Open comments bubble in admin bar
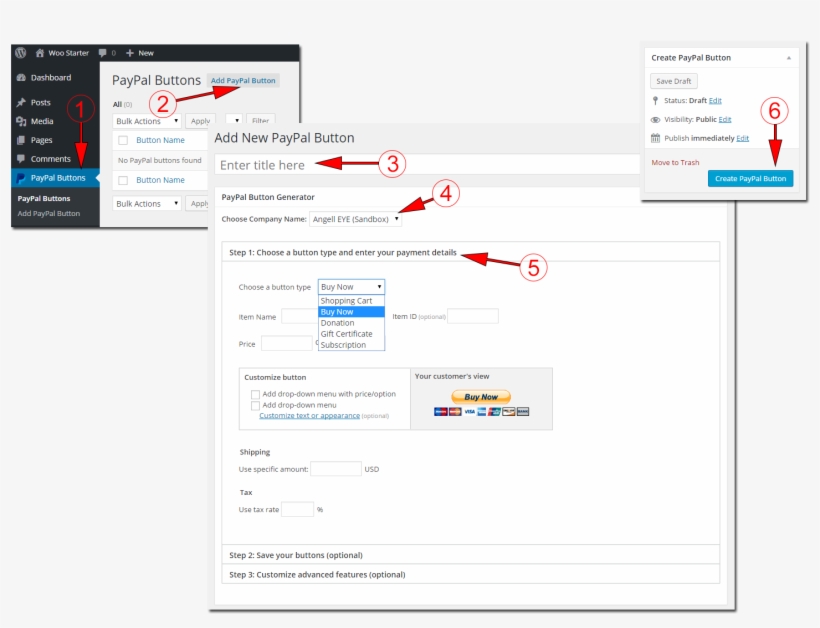Viewport: 820px width, 628px height. 102,53
